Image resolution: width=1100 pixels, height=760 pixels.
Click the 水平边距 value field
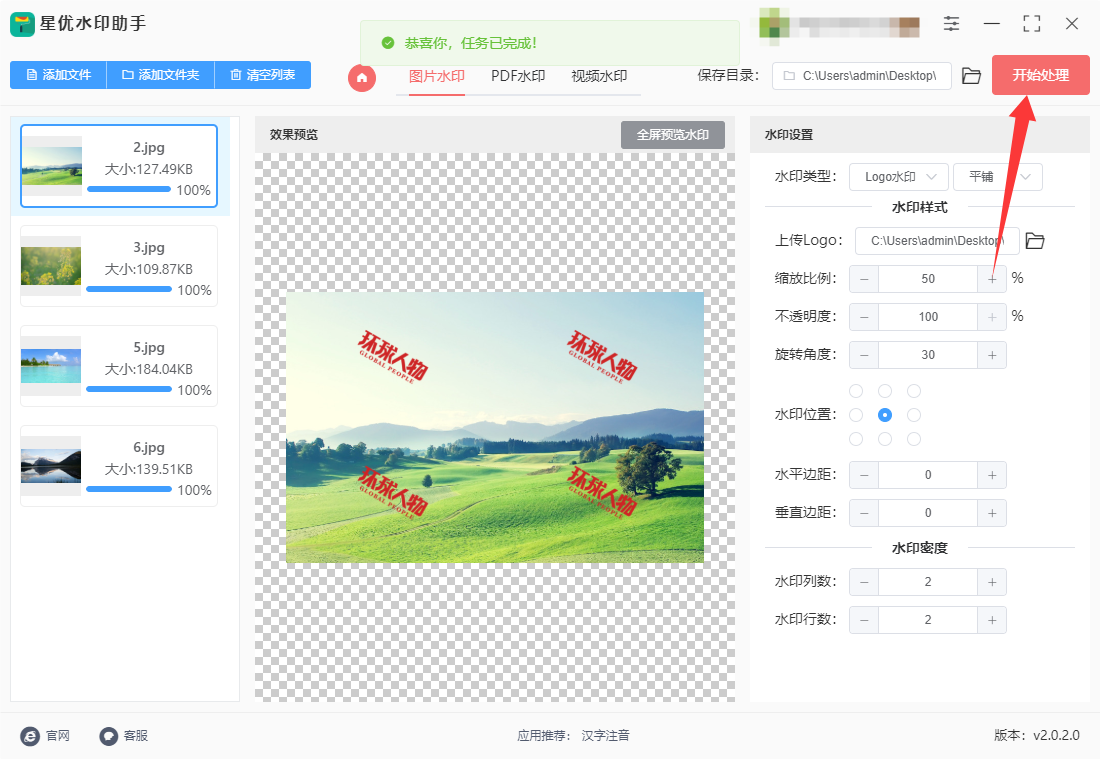(927, 475)
